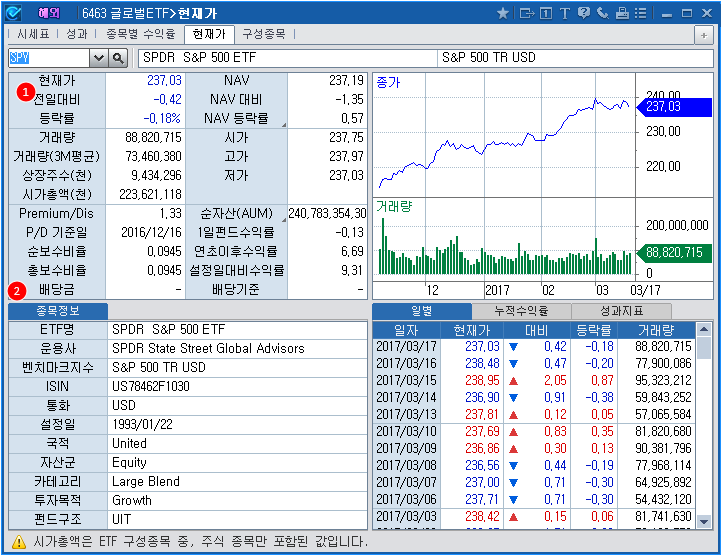722x556 pixels.
Task: Click the numbered screen '1' icon
Action: 546,13
